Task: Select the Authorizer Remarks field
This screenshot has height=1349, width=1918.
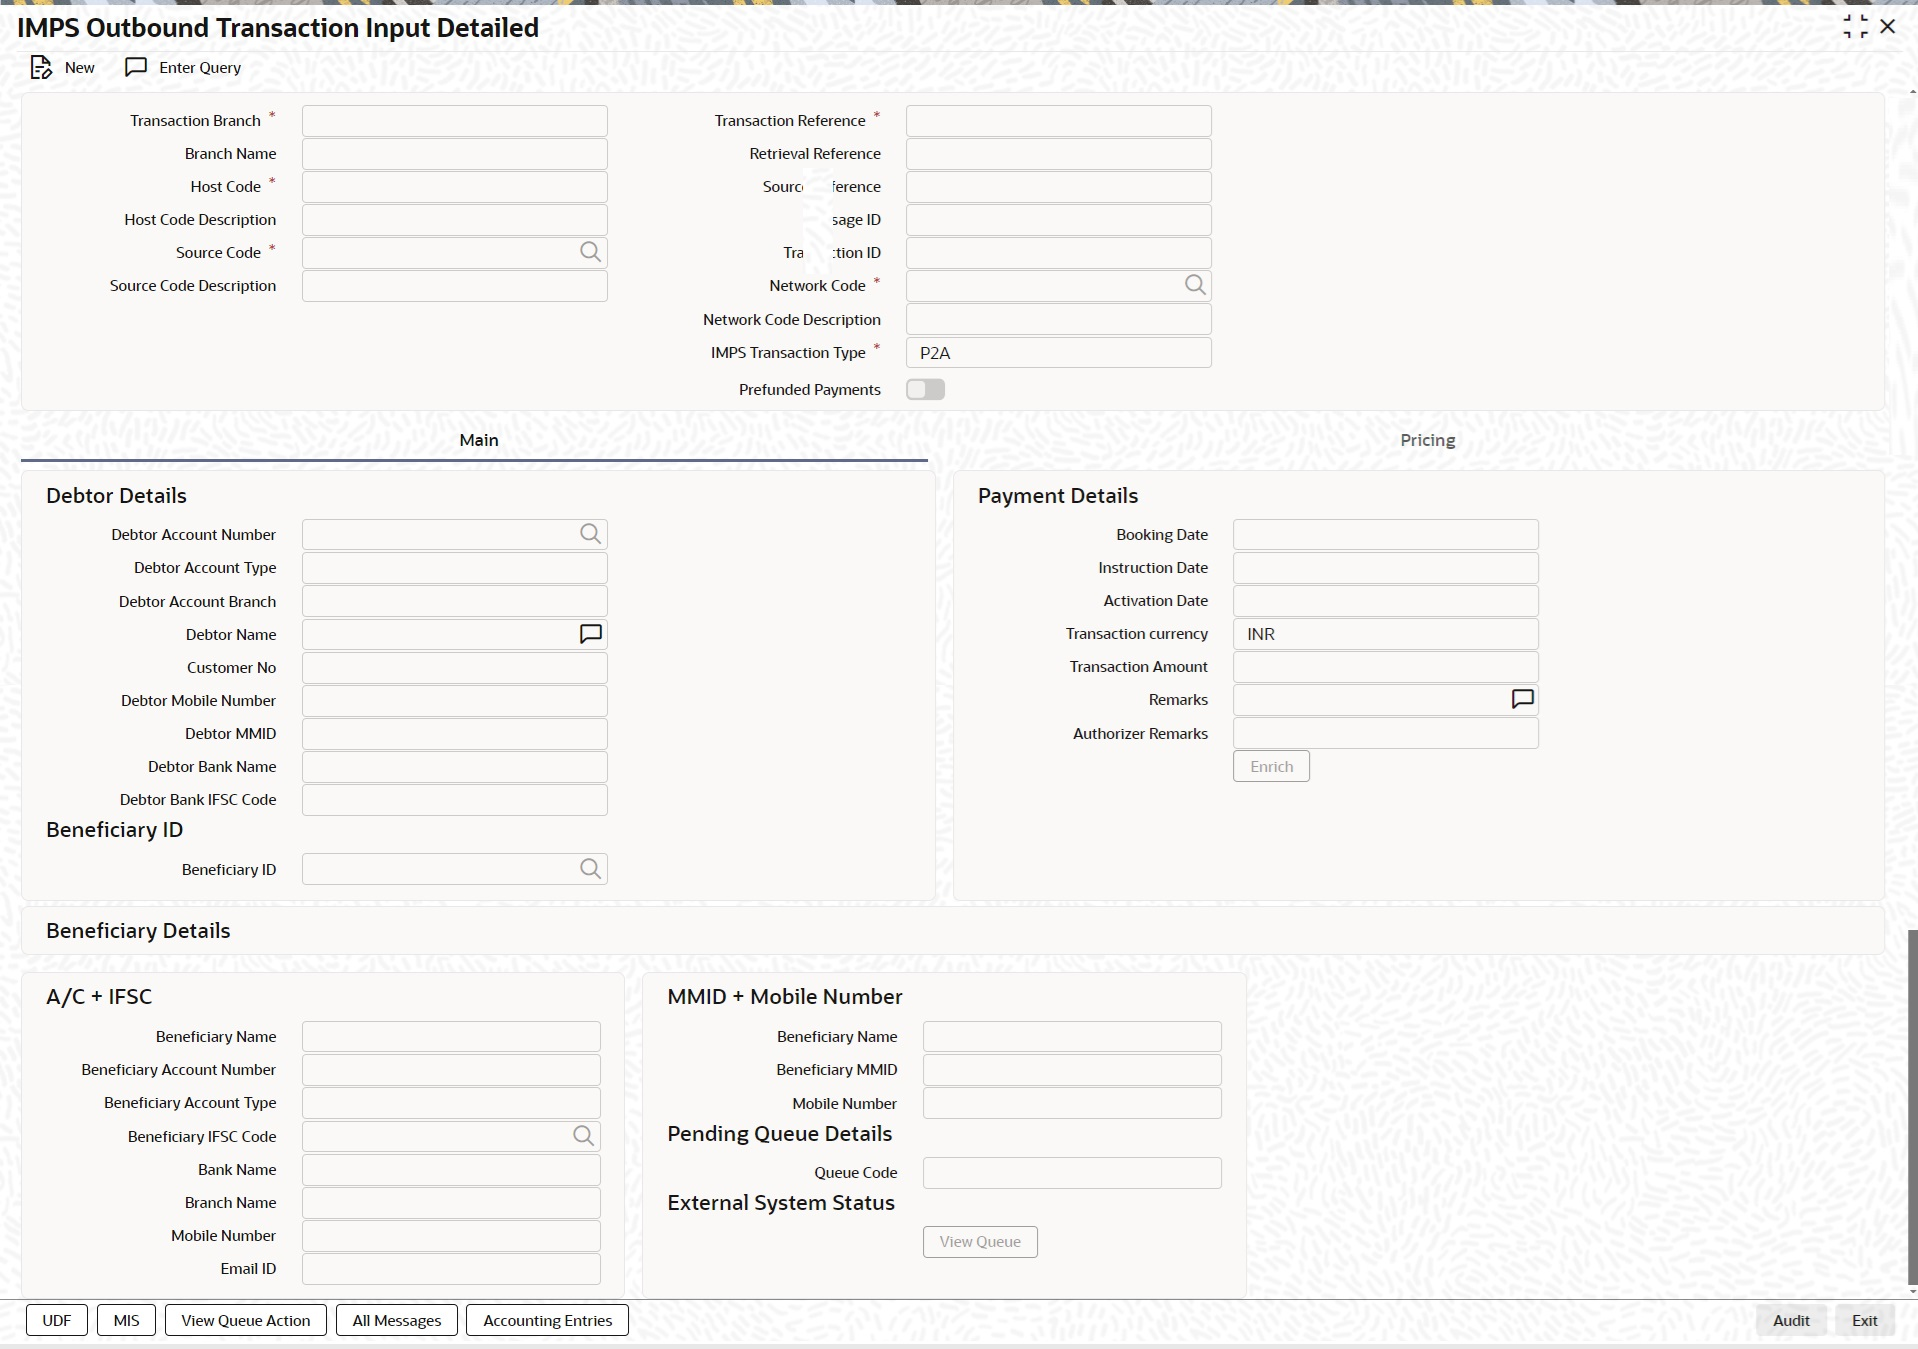Action: 1386,733
